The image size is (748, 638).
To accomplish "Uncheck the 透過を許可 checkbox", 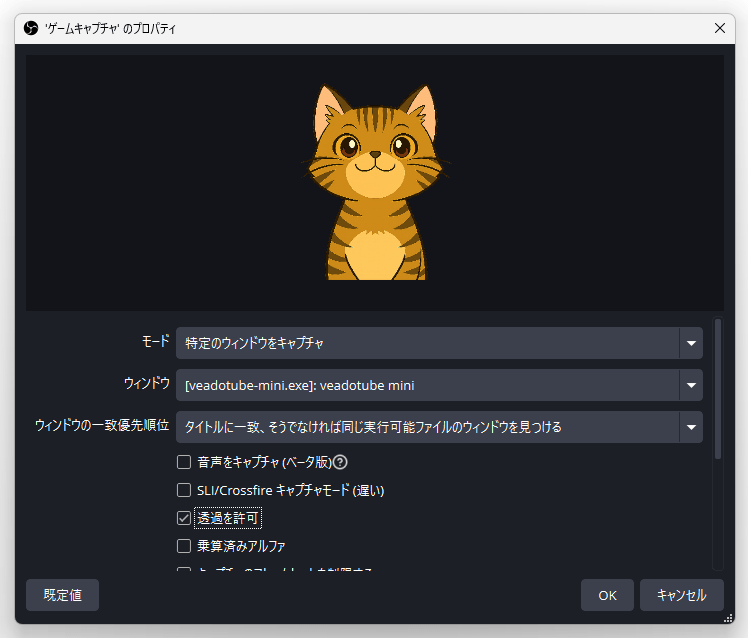I will tap(183, 518).
